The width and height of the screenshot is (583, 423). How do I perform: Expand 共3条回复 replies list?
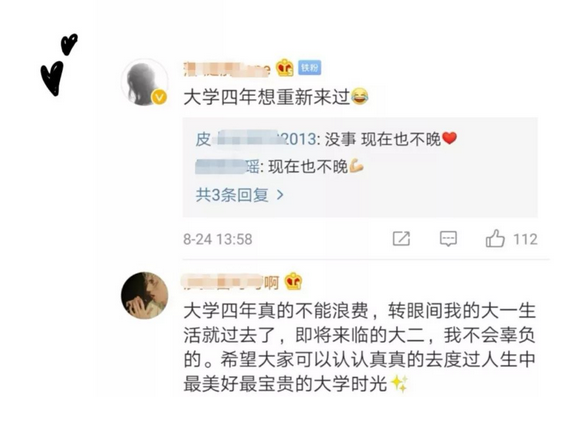click(240, 195)
